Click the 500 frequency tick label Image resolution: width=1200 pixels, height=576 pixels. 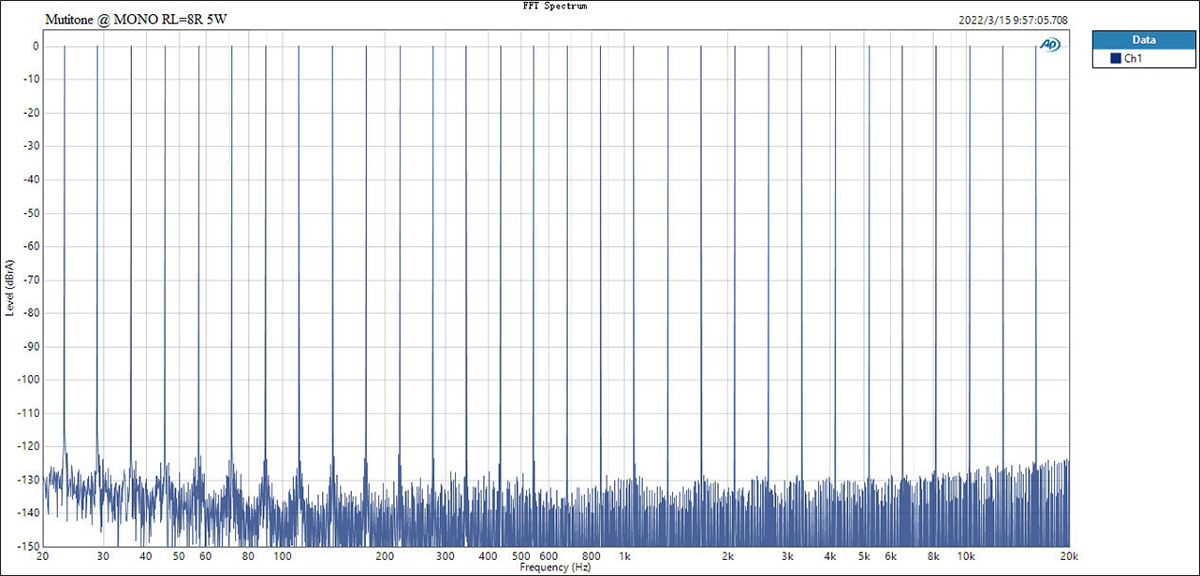point(521,556)
